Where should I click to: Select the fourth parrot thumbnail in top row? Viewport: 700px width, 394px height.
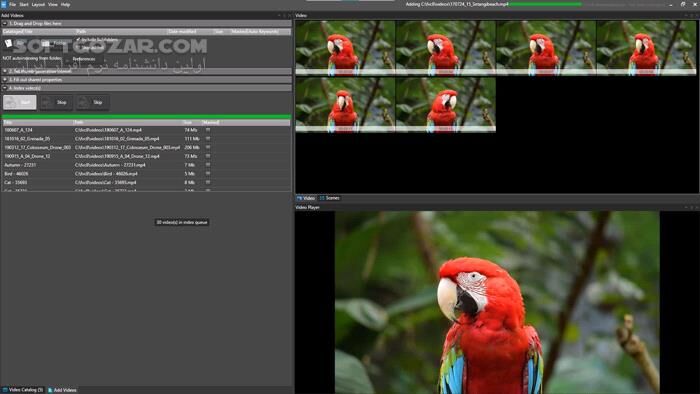pos(646,48)
